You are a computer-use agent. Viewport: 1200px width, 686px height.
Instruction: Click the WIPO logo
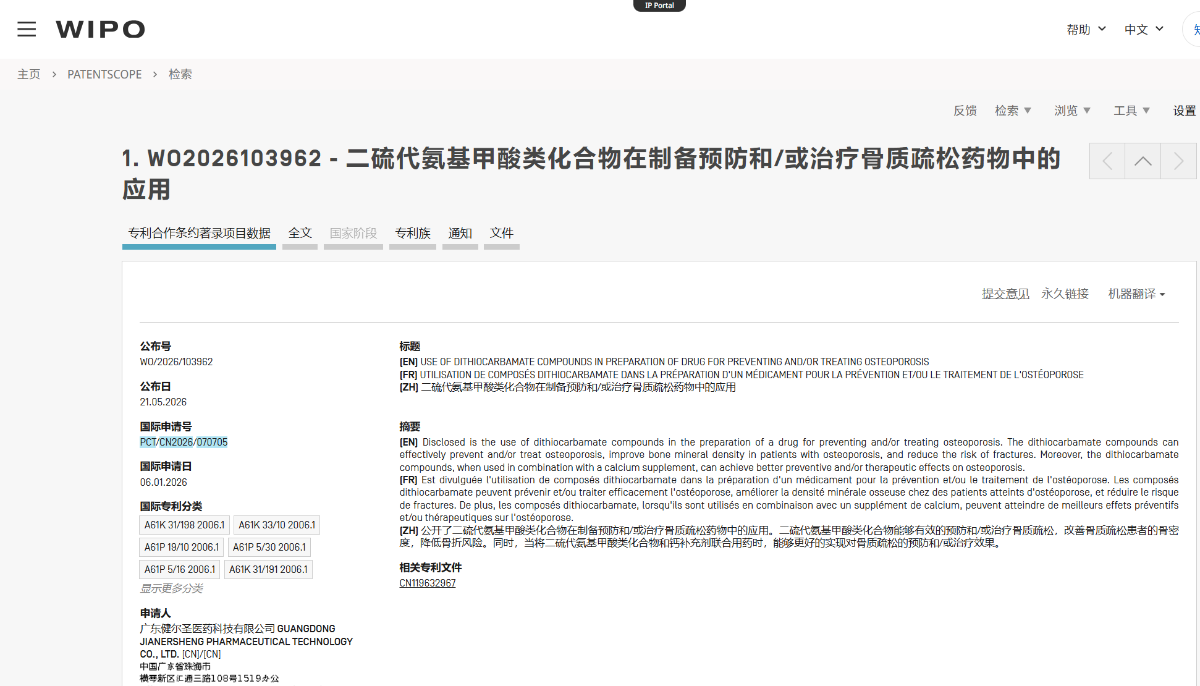click(100, 29)
